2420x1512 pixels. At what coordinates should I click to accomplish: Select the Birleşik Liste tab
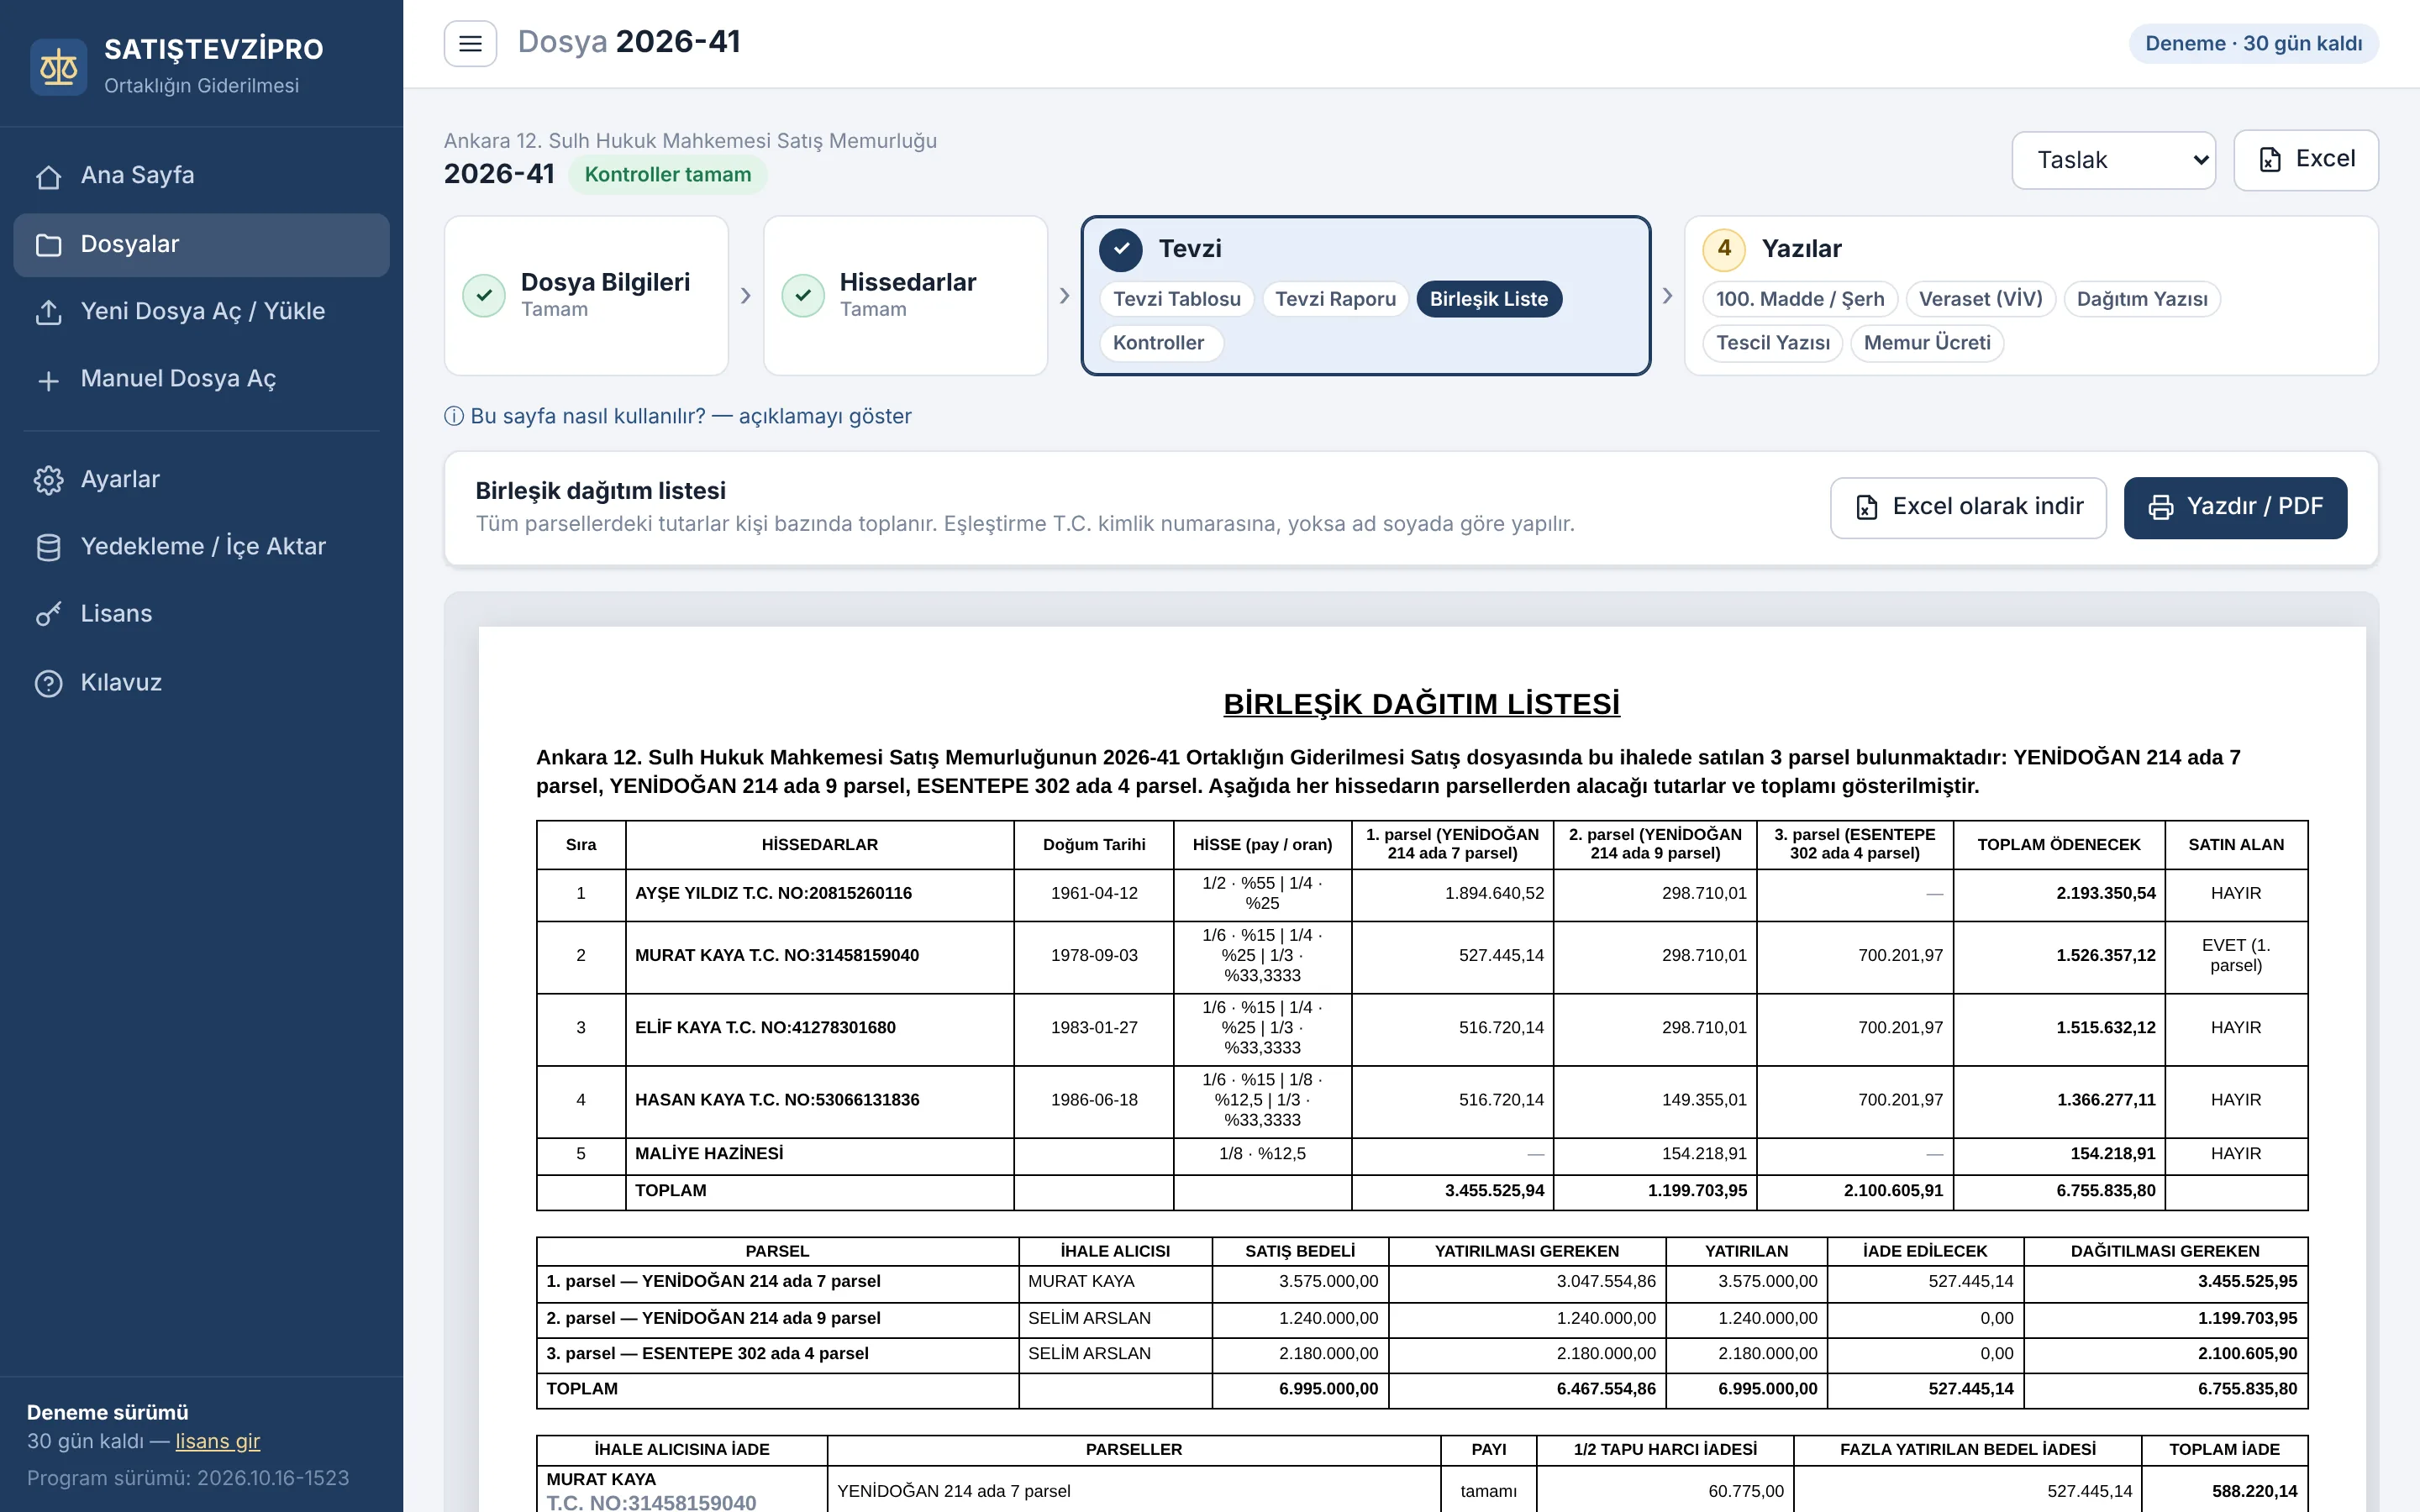tap(1488, 299)
